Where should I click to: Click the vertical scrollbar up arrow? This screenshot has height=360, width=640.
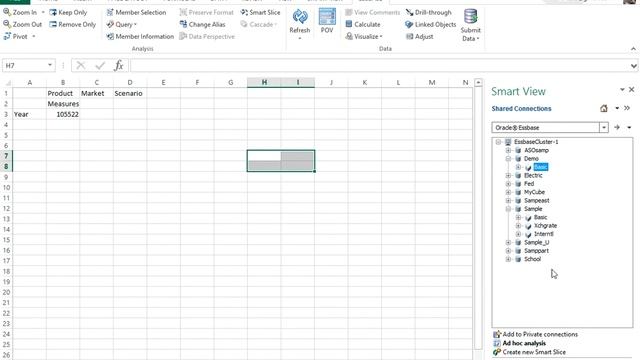click(x=478, y=82)
